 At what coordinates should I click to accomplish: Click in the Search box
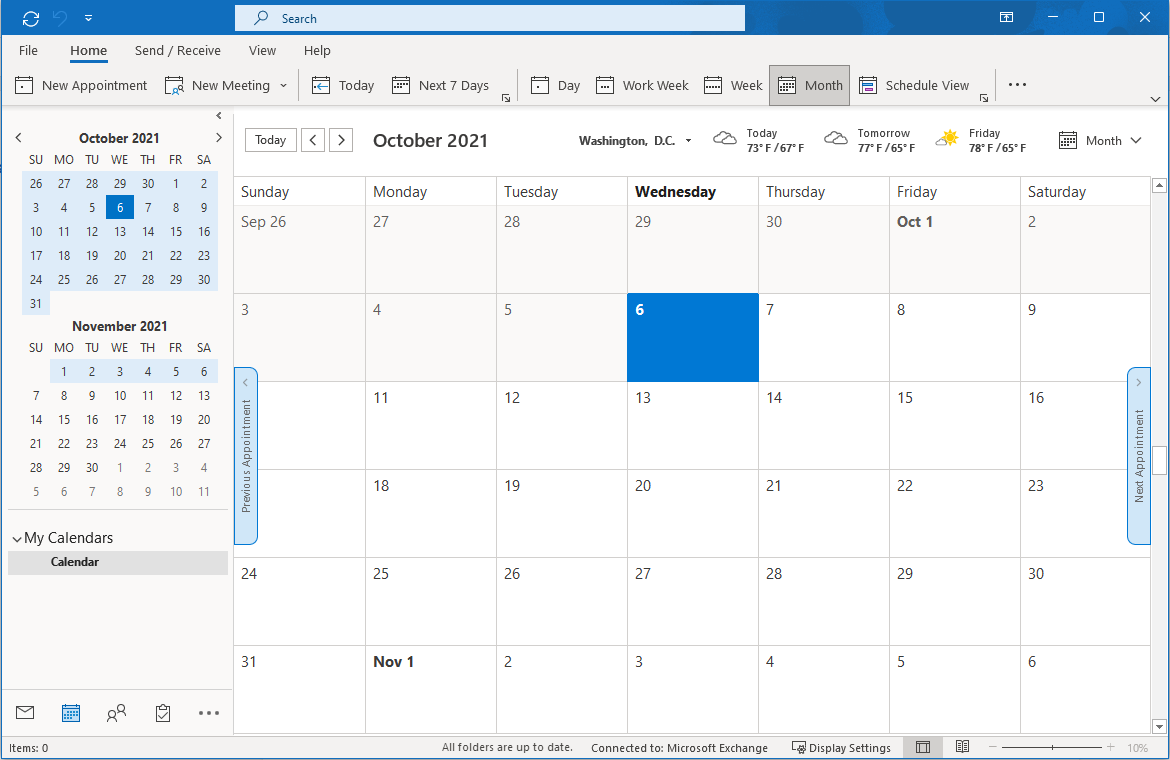(x=490, y=18)
